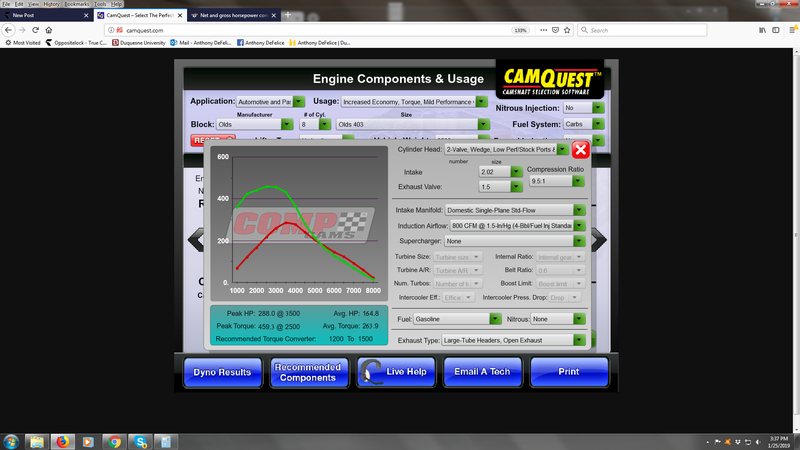Open the Bookmarks menu

(77, 4)
